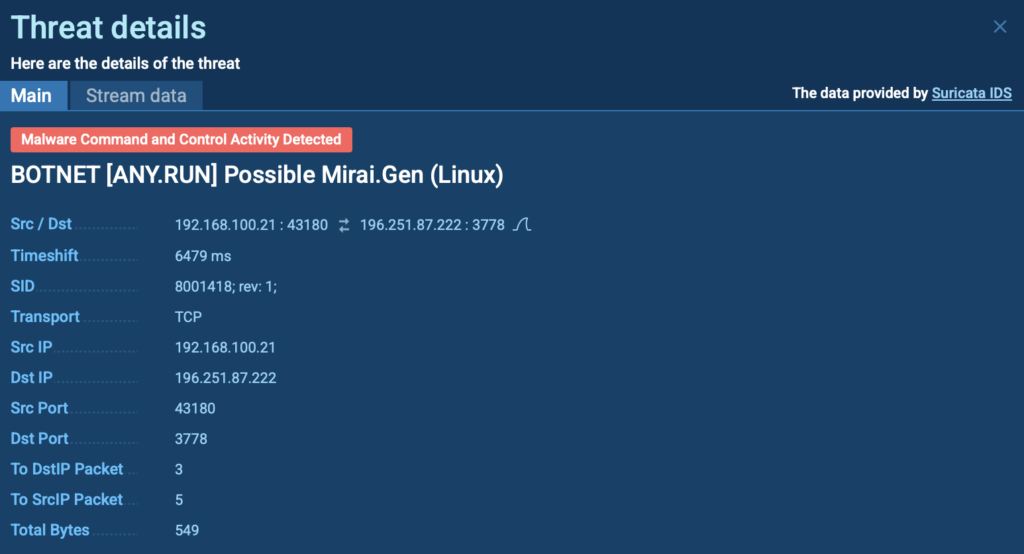
Task: Click the Src Port value 43180
Action: pyautogui.click(x=195, y=408)
